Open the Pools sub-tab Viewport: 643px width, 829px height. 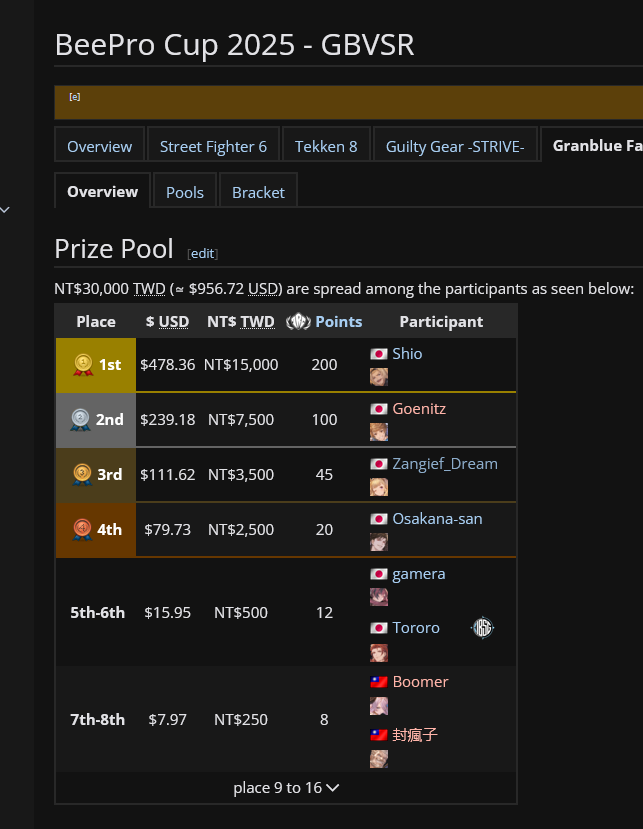click(185, 192)
